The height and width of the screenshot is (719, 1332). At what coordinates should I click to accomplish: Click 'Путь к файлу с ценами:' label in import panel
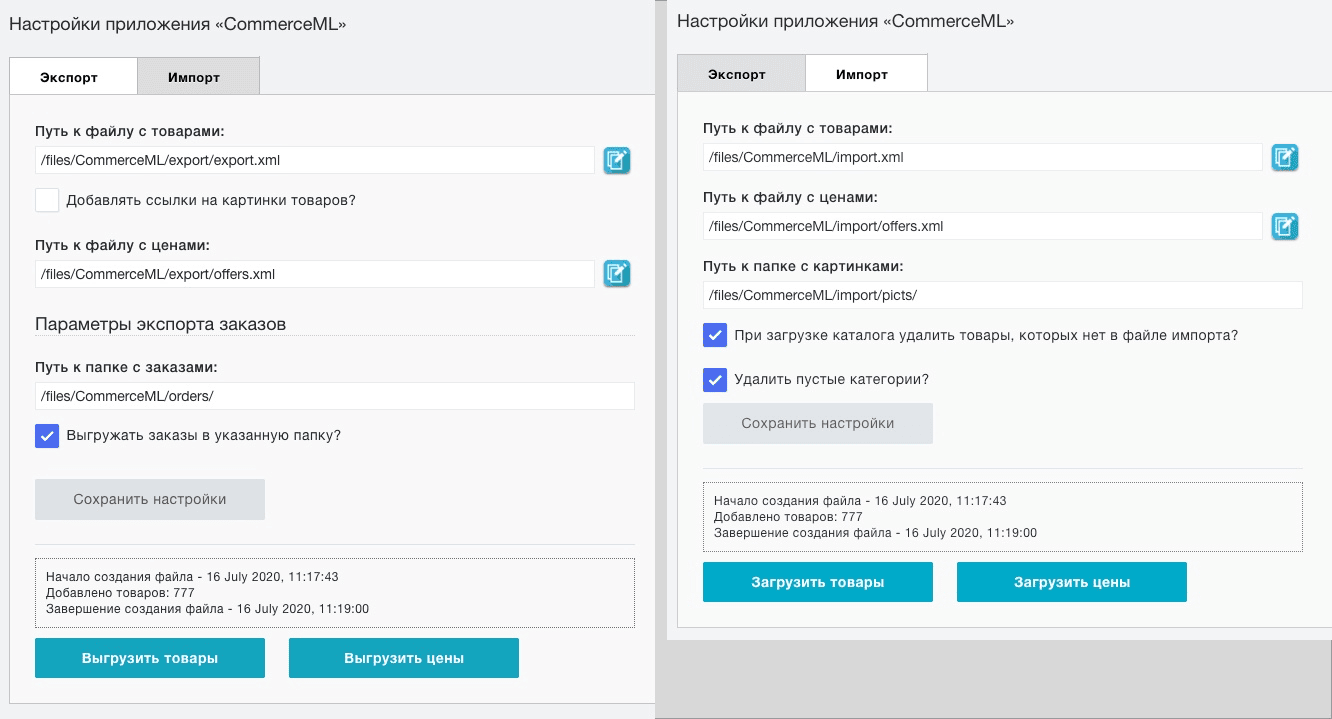coord(790,197)
